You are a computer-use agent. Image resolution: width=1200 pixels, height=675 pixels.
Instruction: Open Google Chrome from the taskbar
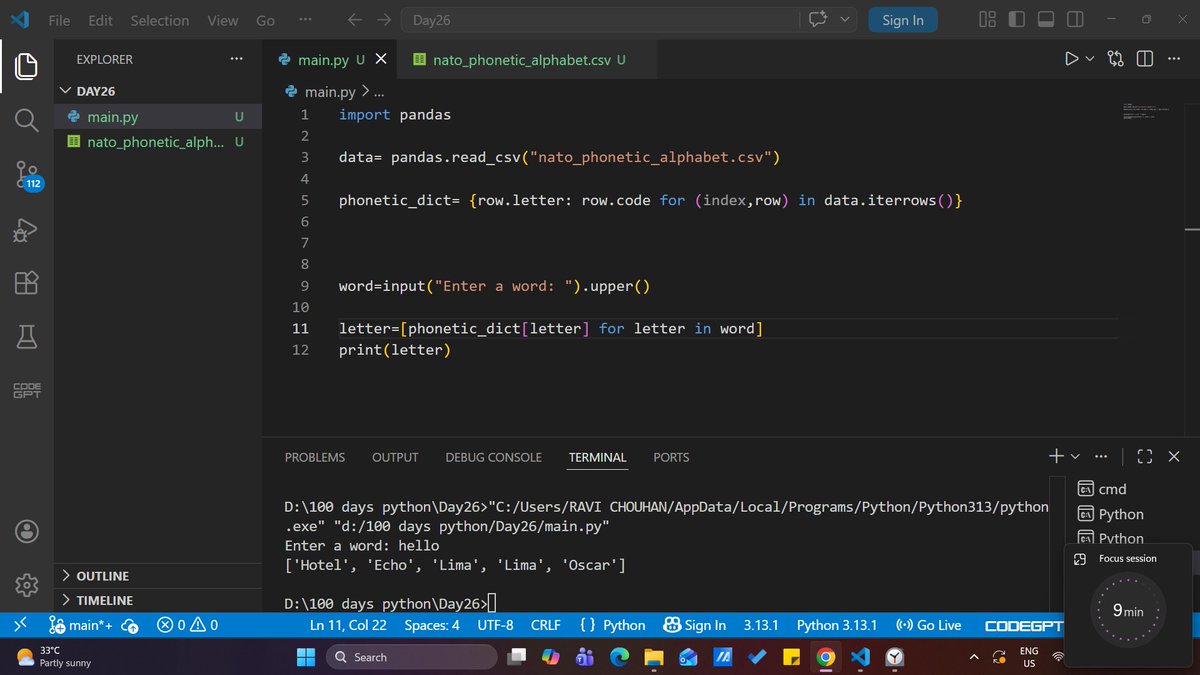(x=825, y=657)
